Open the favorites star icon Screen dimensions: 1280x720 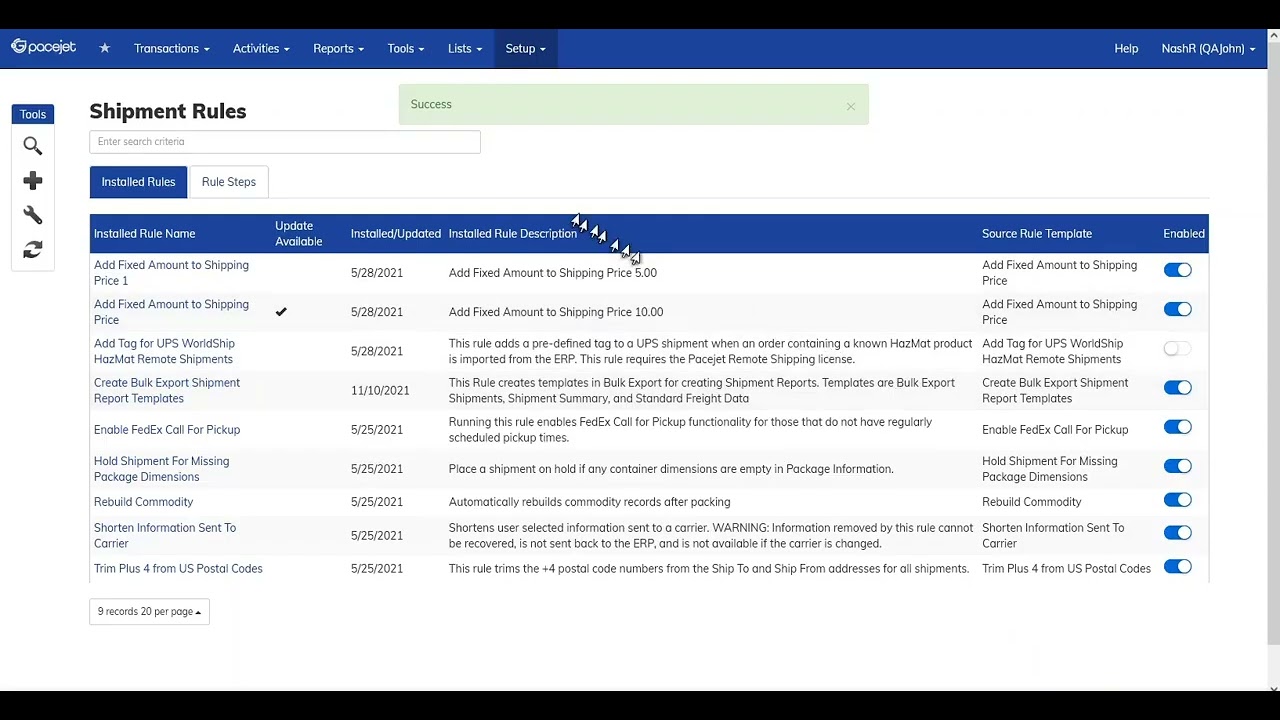pos(104,48)
